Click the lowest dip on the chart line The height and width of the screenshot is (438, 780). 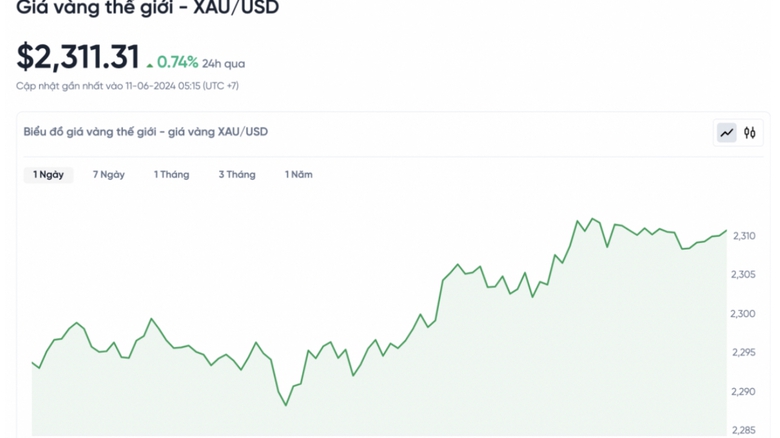[286, 405]
